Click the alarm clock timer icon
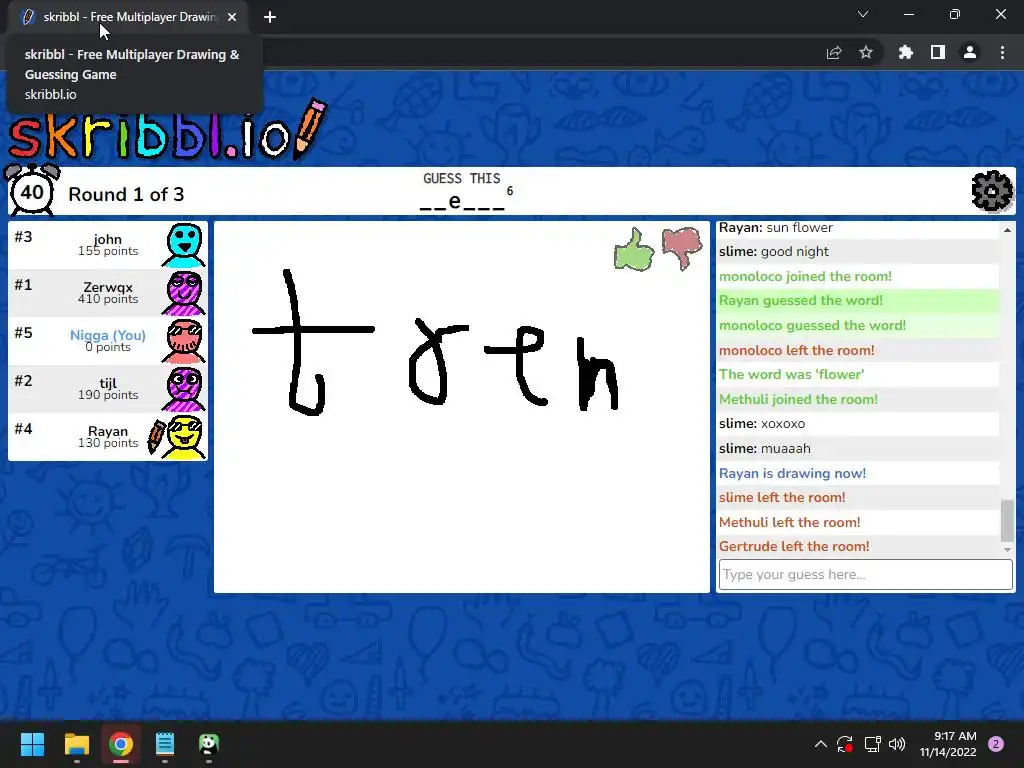Viewport: 1024px width, 768px height. [x=31, y=189]
